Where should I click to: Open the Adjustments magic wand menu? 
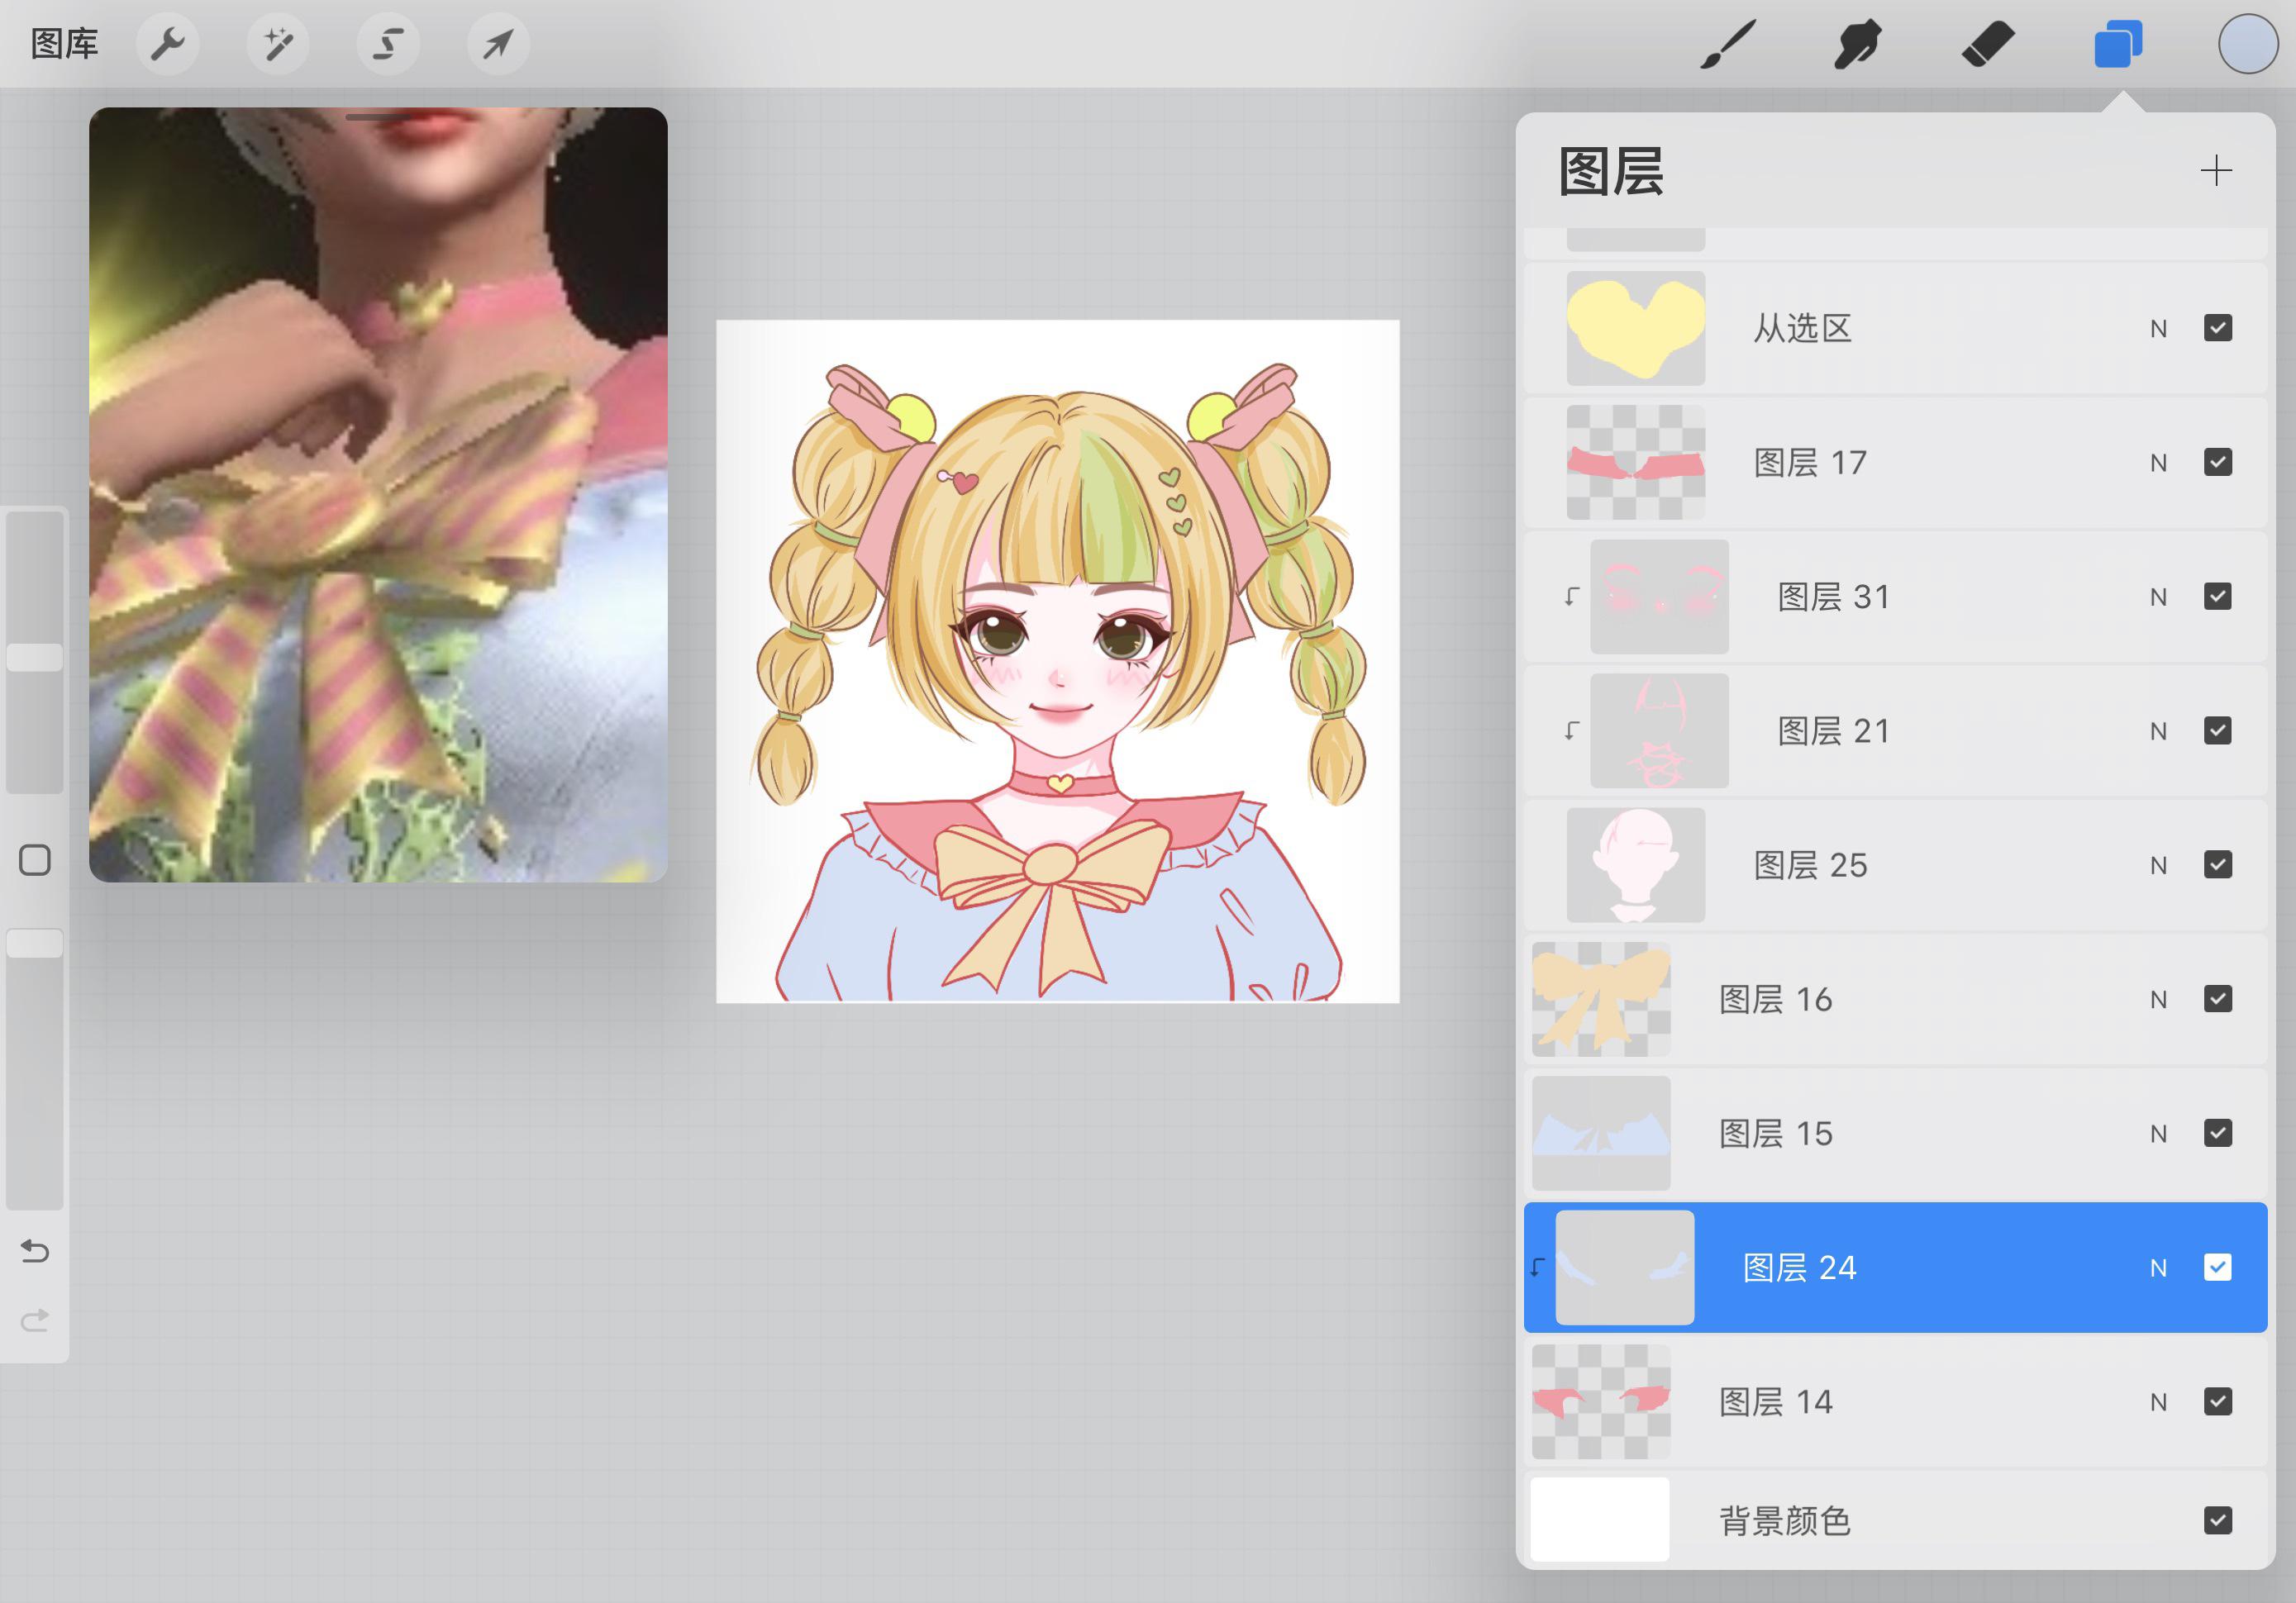pyautogui.click(x=278, y=44)
